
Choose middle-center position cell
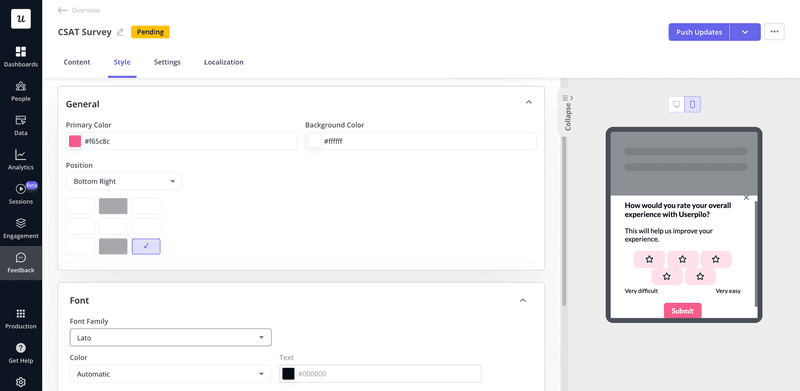(x=113, y=226)
